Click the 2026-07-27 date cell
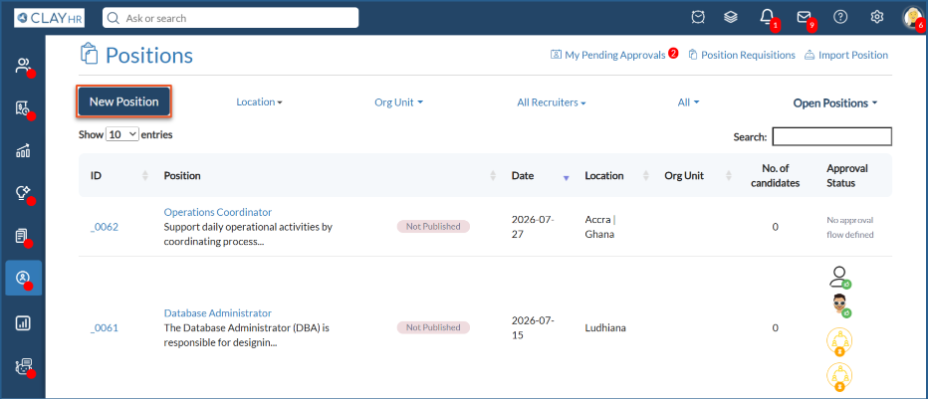The width and height of the screenshot is (928, 399). pyautogui.click(x=533, y=227)
